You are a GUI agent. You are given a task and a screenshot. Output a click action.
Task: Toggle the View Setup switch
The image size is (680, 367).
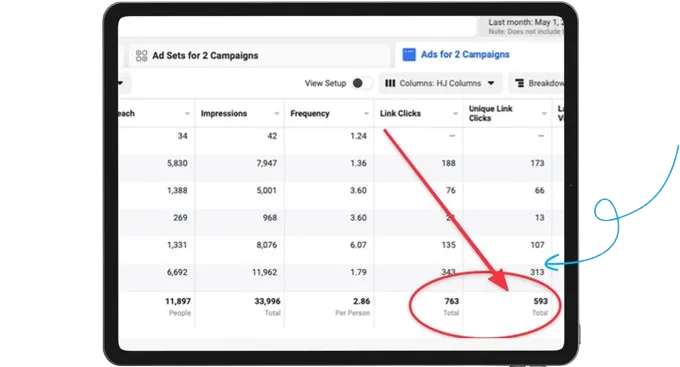[x=362, y=83]
